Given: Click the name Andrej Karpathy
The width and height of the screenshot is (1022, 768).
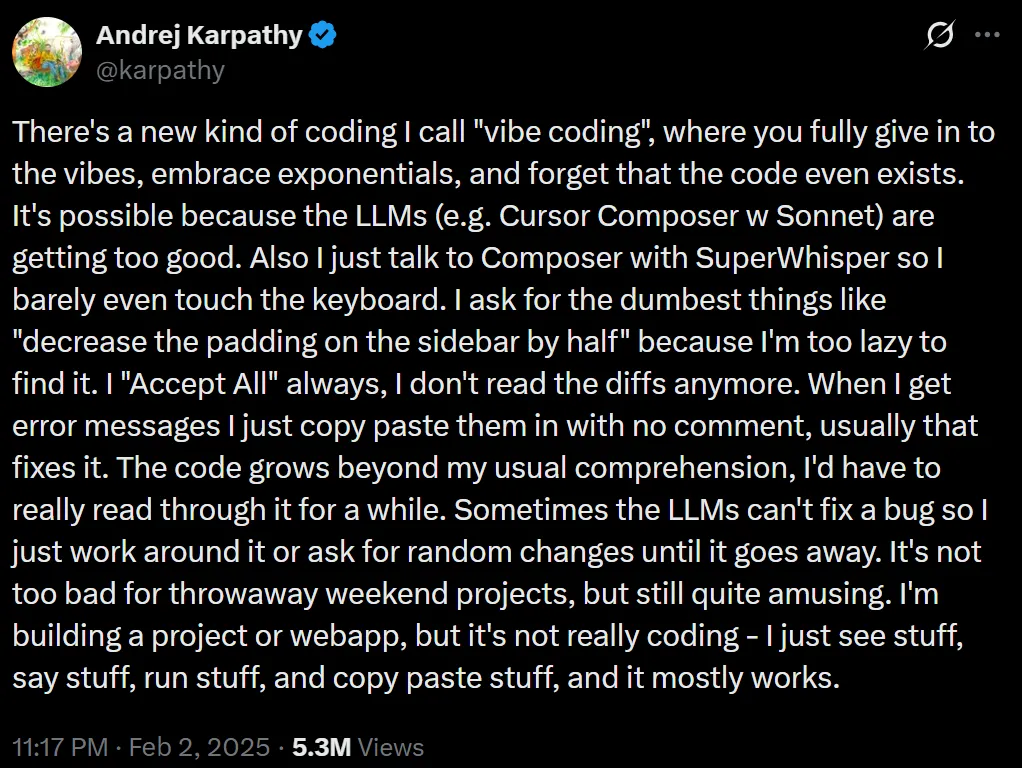Looking at the screenshot, I should tap(198, 34).
